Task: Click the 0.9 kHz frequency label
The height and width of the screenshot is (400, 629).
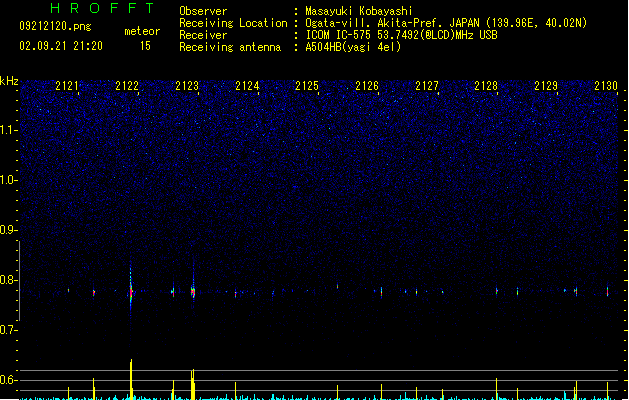Action: click(x=8, y=230)
